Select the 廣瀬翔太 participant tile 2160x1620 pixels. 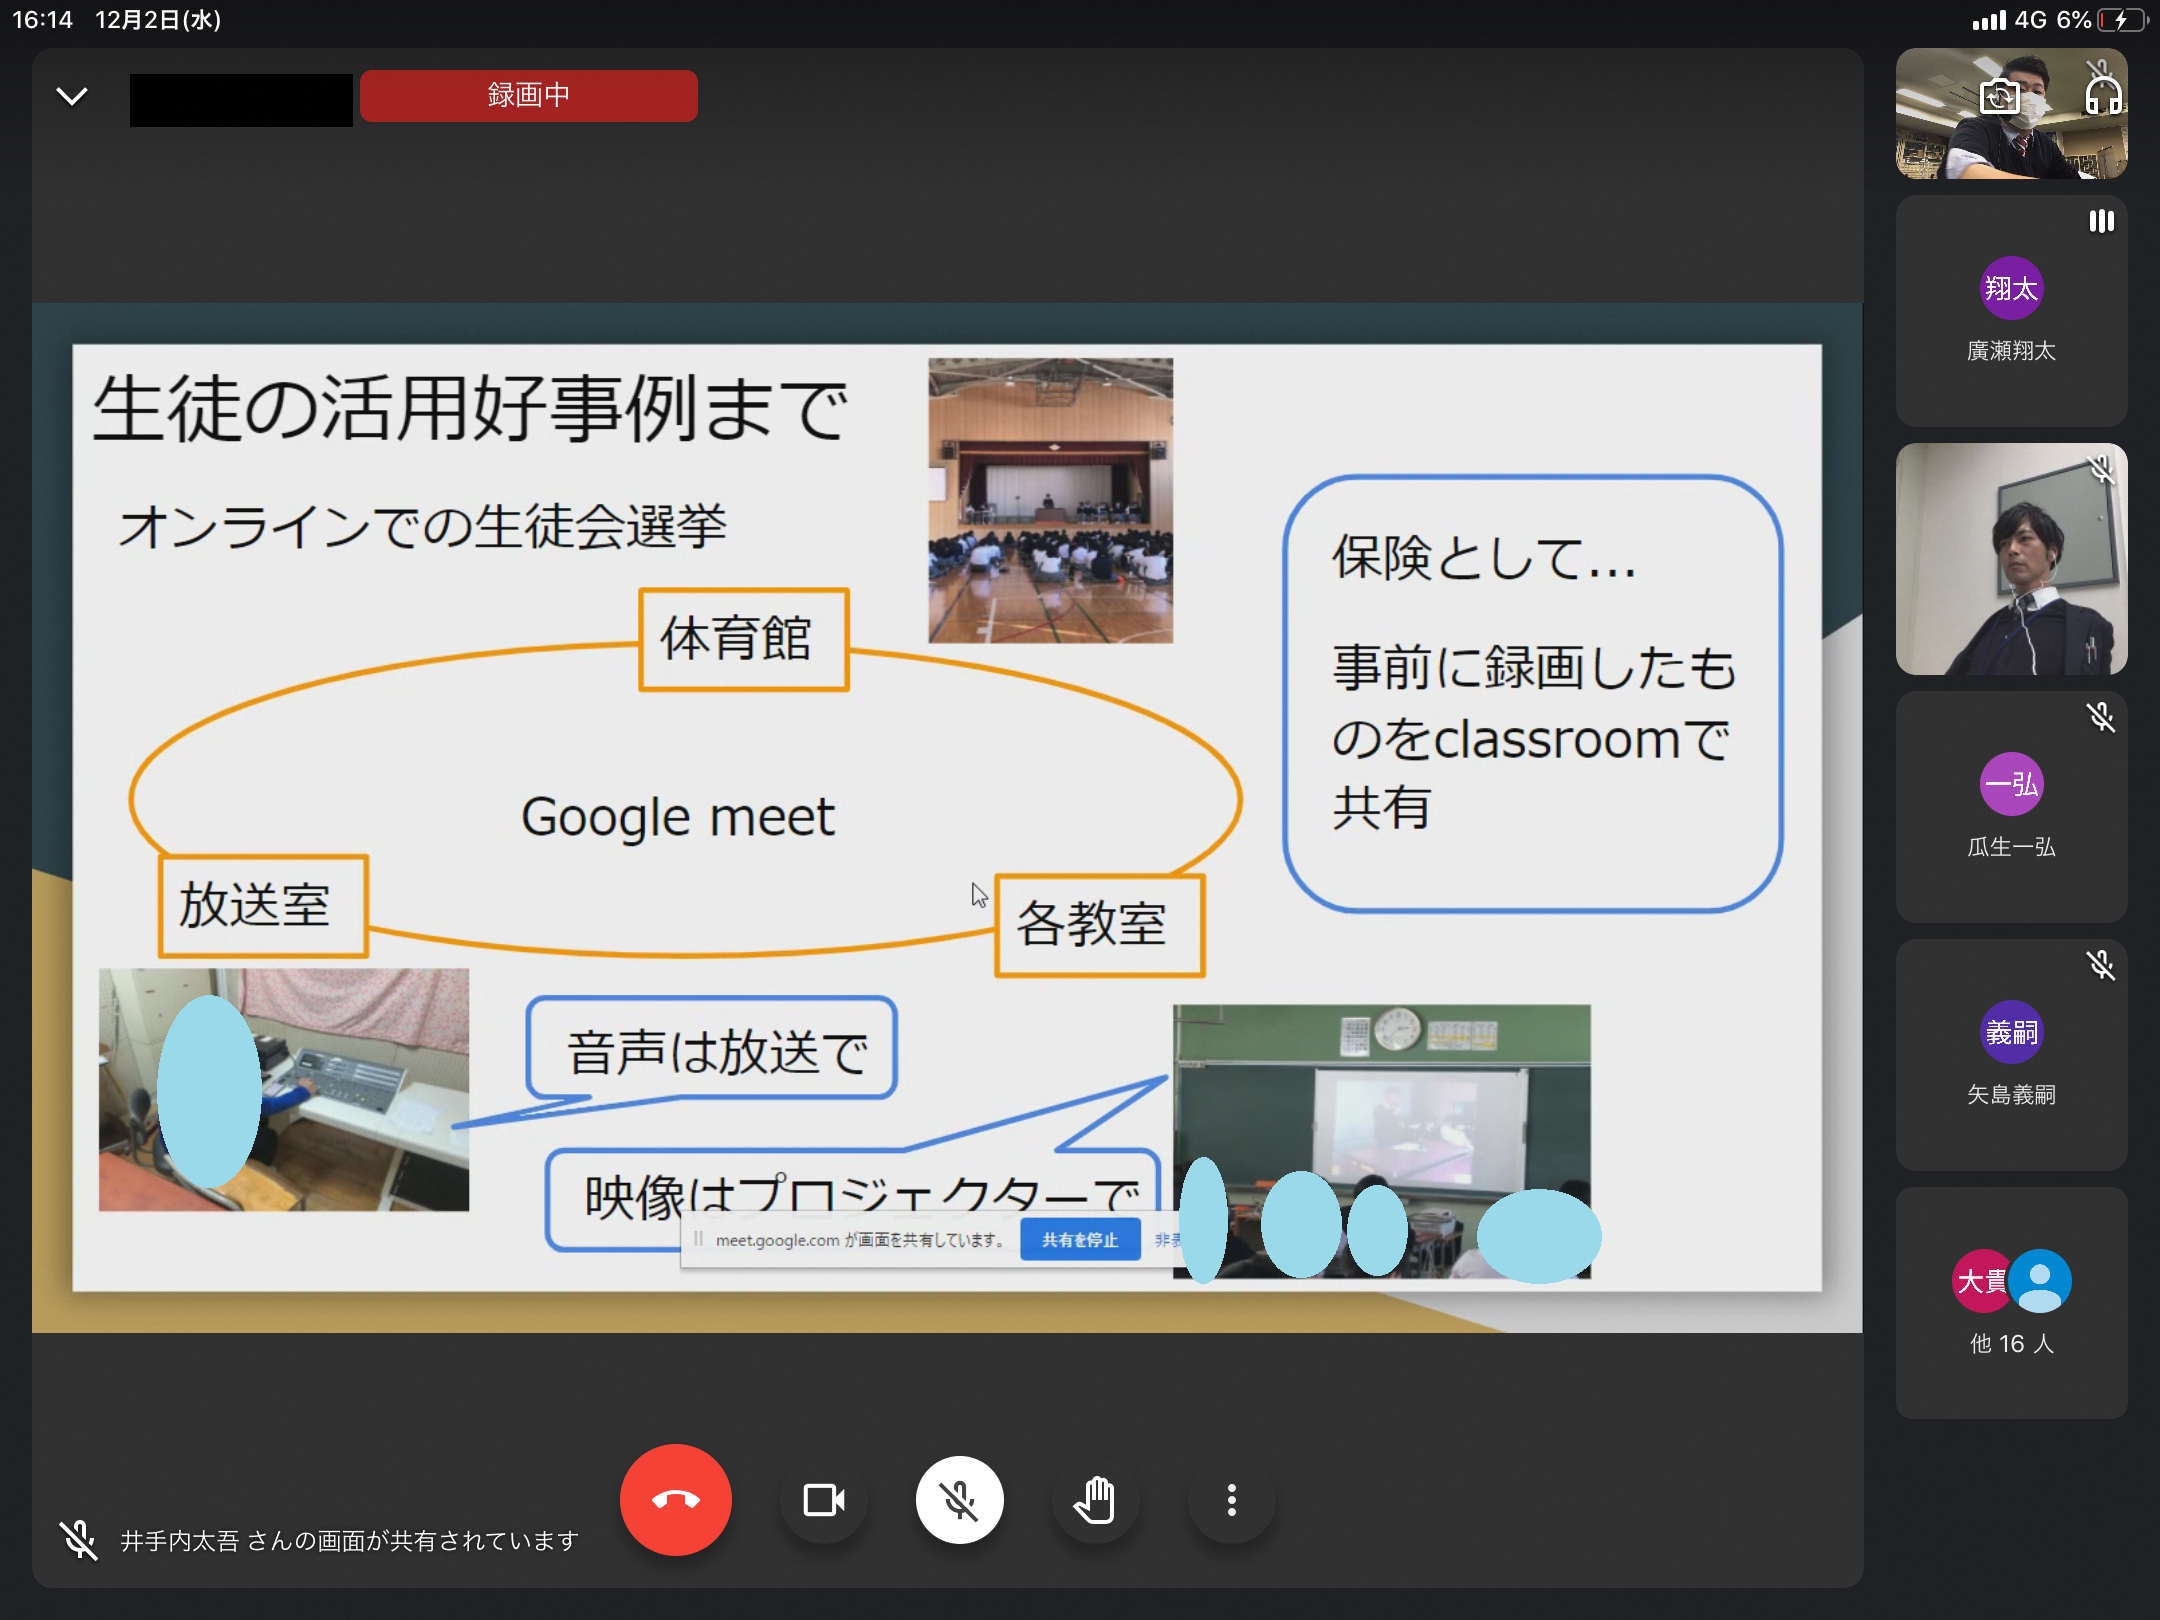click(2011, 311)
